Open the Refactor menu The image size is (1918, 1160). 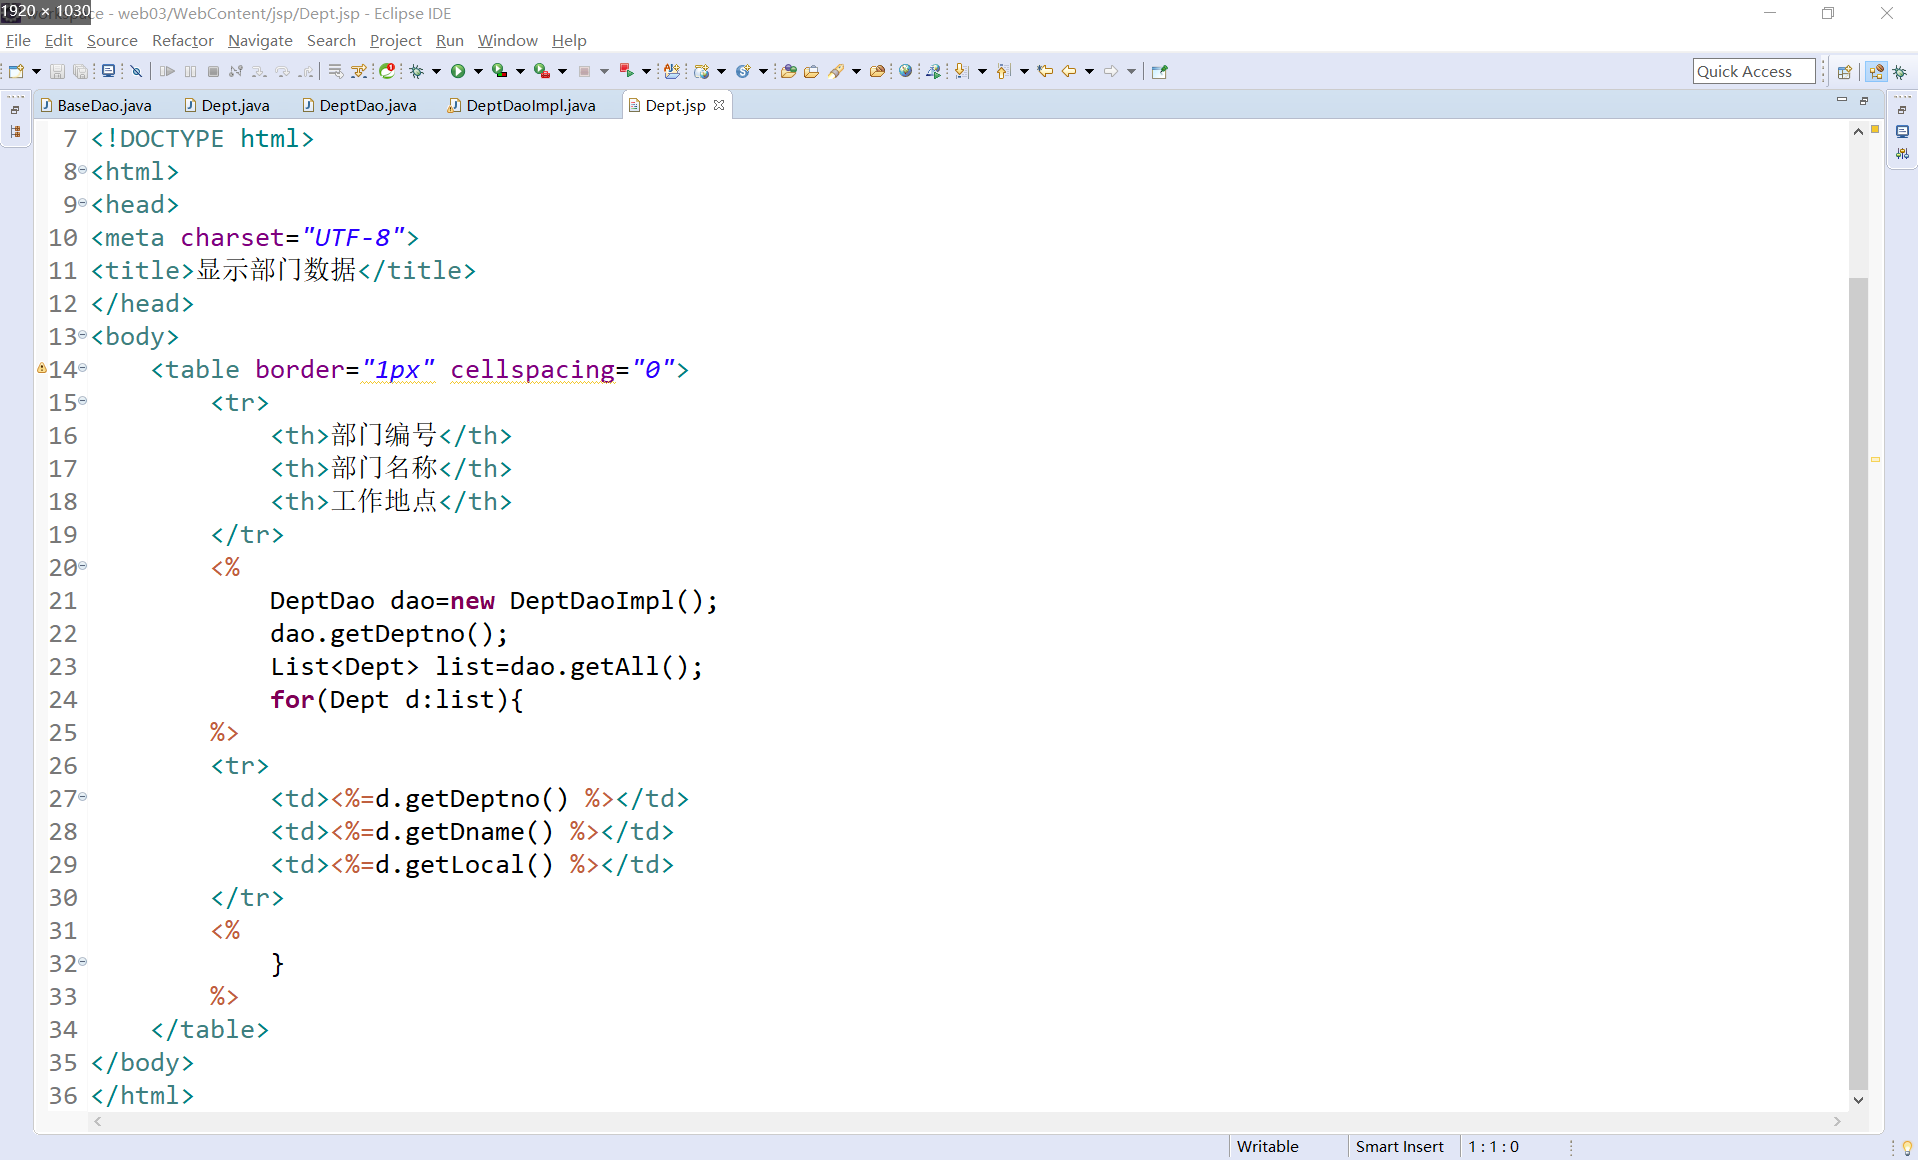183,40
